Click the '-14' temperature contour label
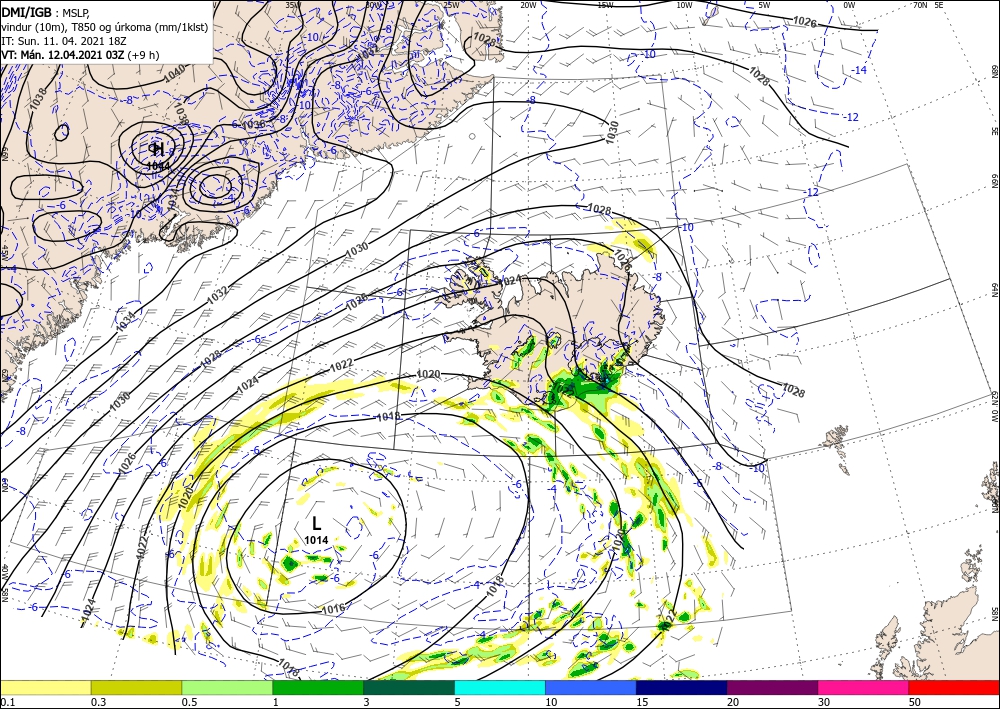 click(860, 70)
